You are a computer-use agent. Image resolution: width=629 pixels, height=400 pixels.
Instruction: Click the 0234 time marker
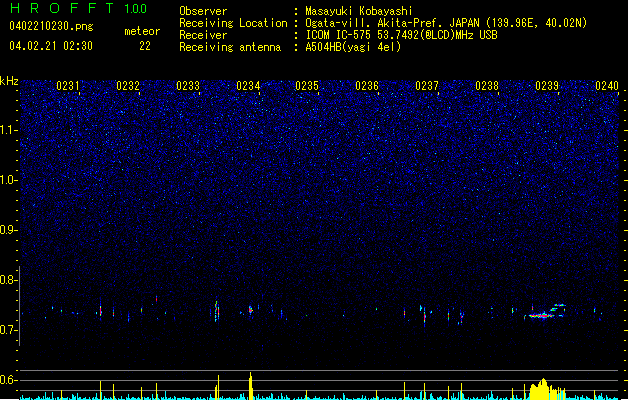pyautogui.click(x=248, y=86)
